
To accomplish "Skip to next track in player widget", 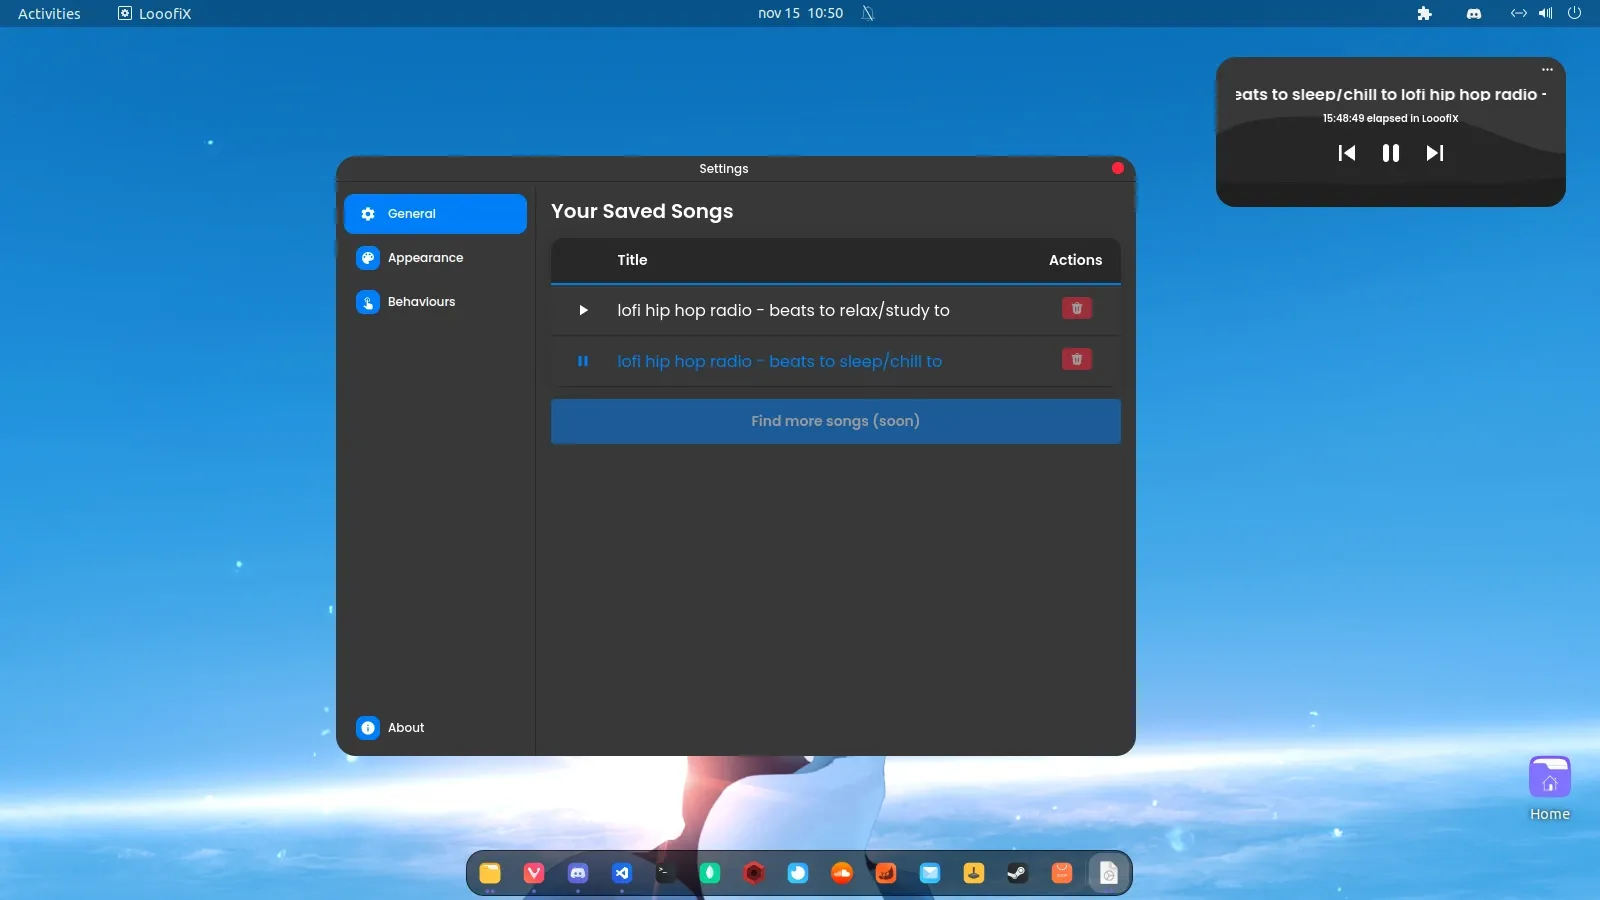I will (x=1434, y=153).
